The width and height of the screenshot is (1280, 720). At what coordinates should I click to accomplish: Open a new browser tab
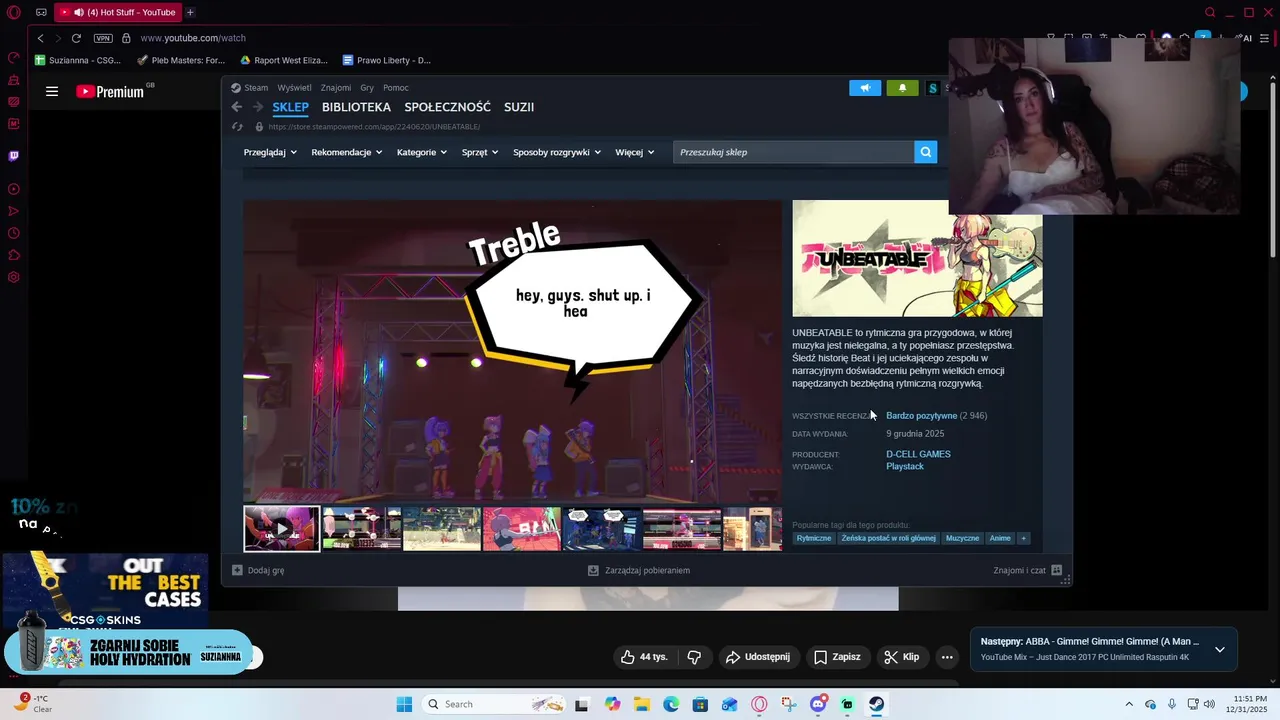coord(190,12)
